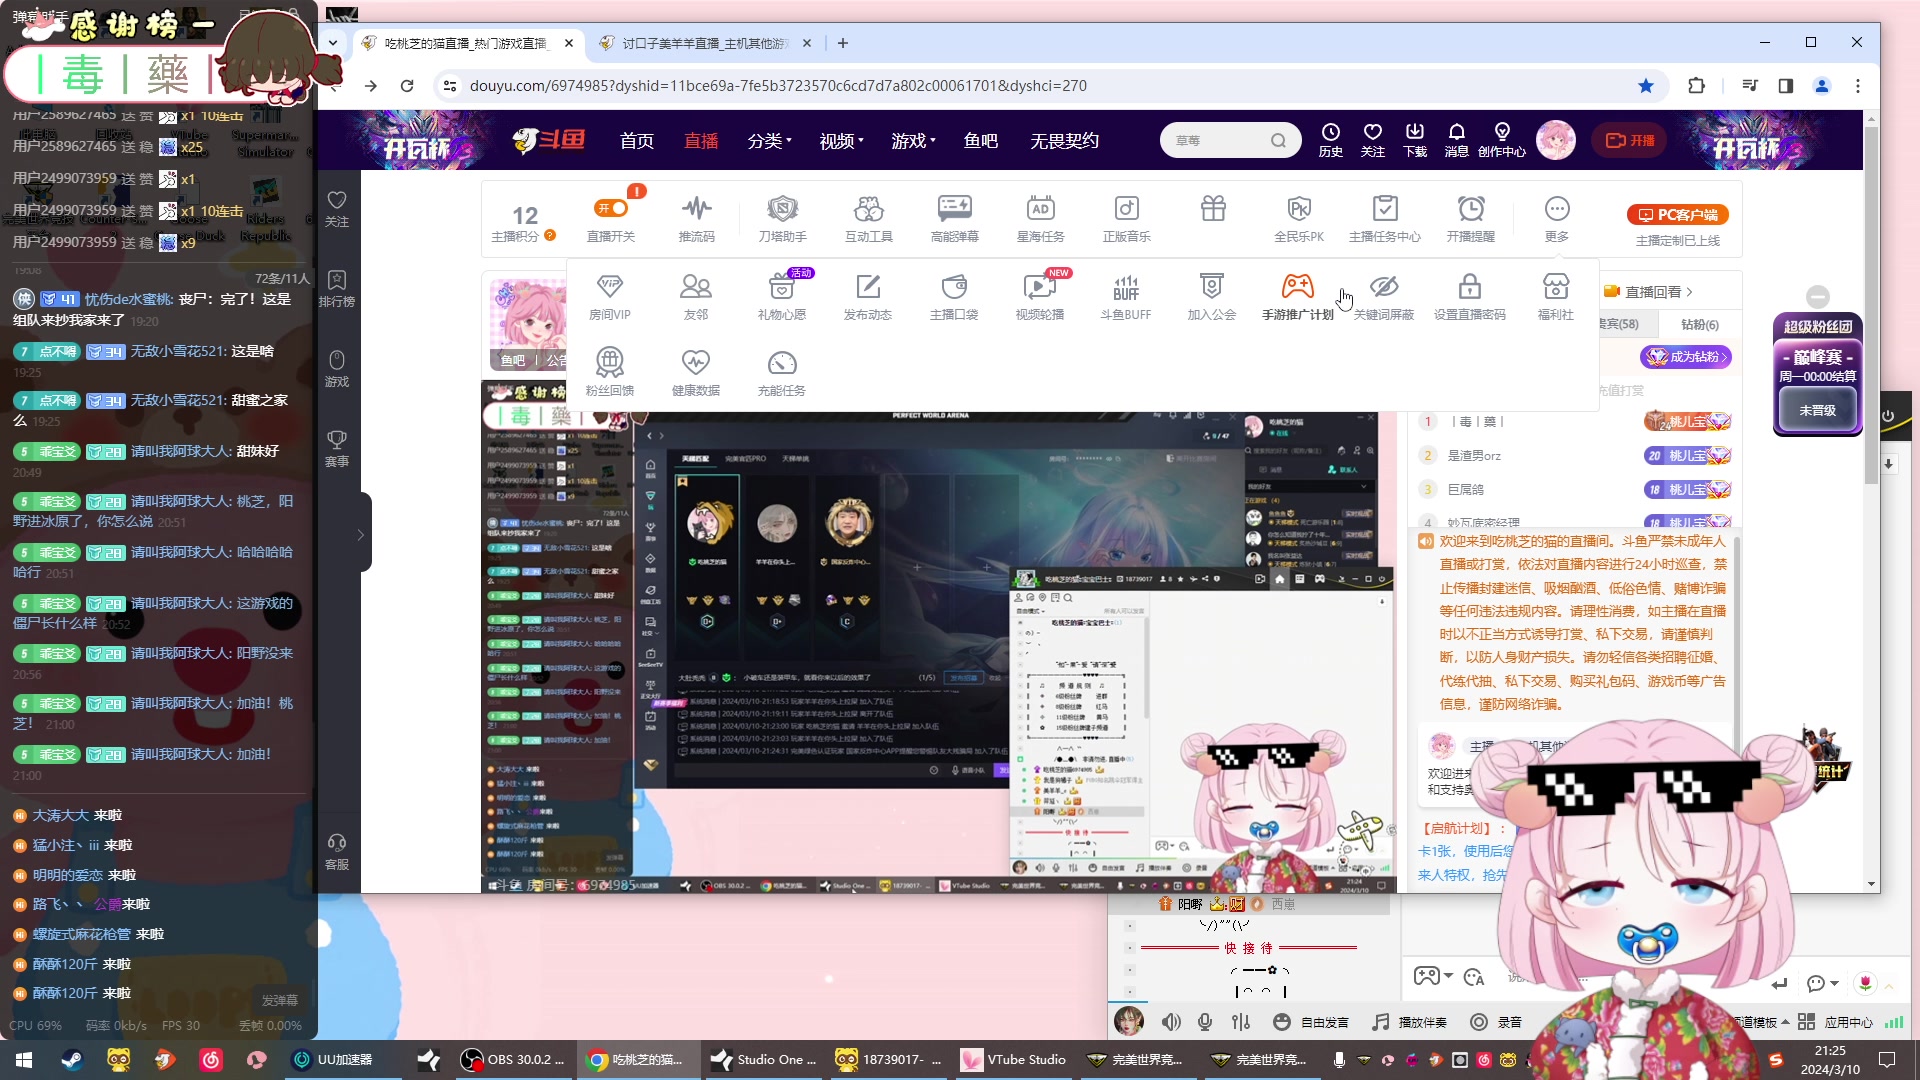Viewport: 1920px width, 1080px height.
Task: Toggle the bookmark star for this page
Action: (x=1646, y=86)
